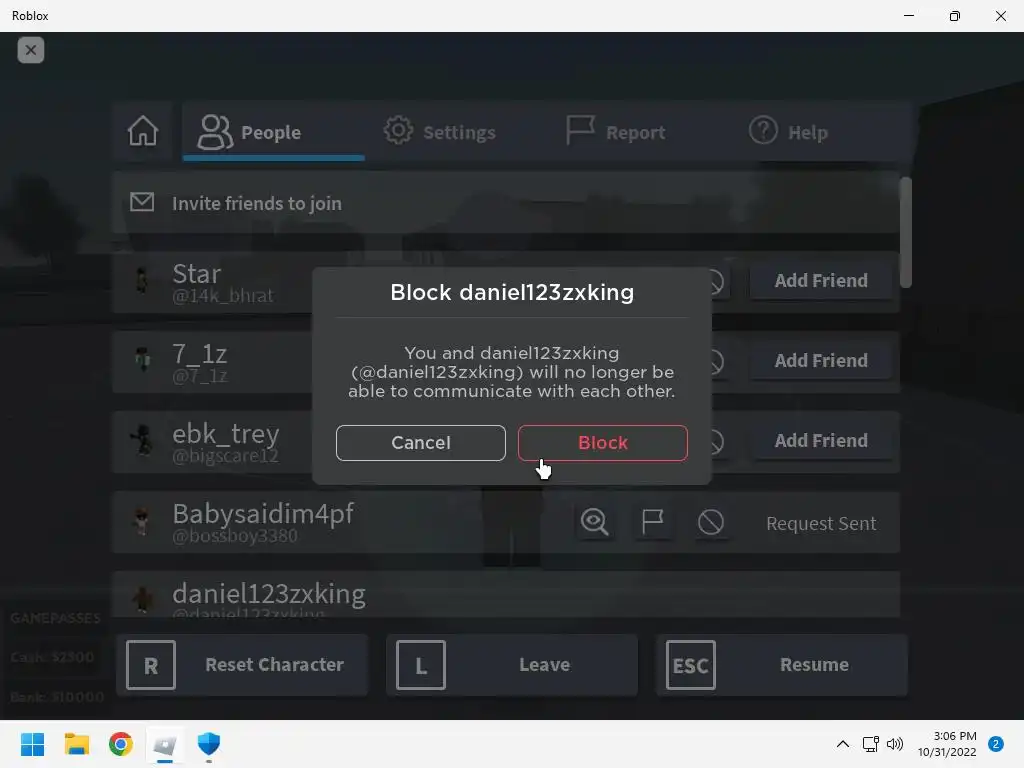Open the volume tray icon
Image resolution: width=1024 pixels, height=768 pixels.
click(895, 744)
